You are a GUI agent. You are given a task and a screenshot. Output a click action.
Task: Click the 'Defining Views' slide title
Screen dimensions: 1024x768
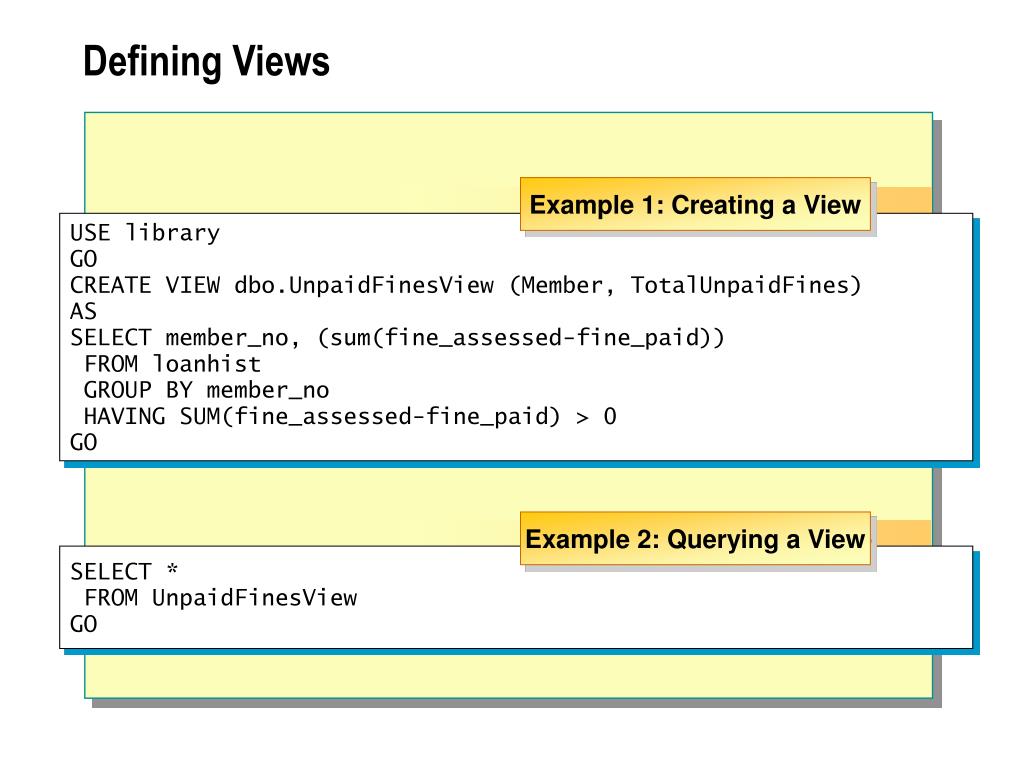[206, 63]
